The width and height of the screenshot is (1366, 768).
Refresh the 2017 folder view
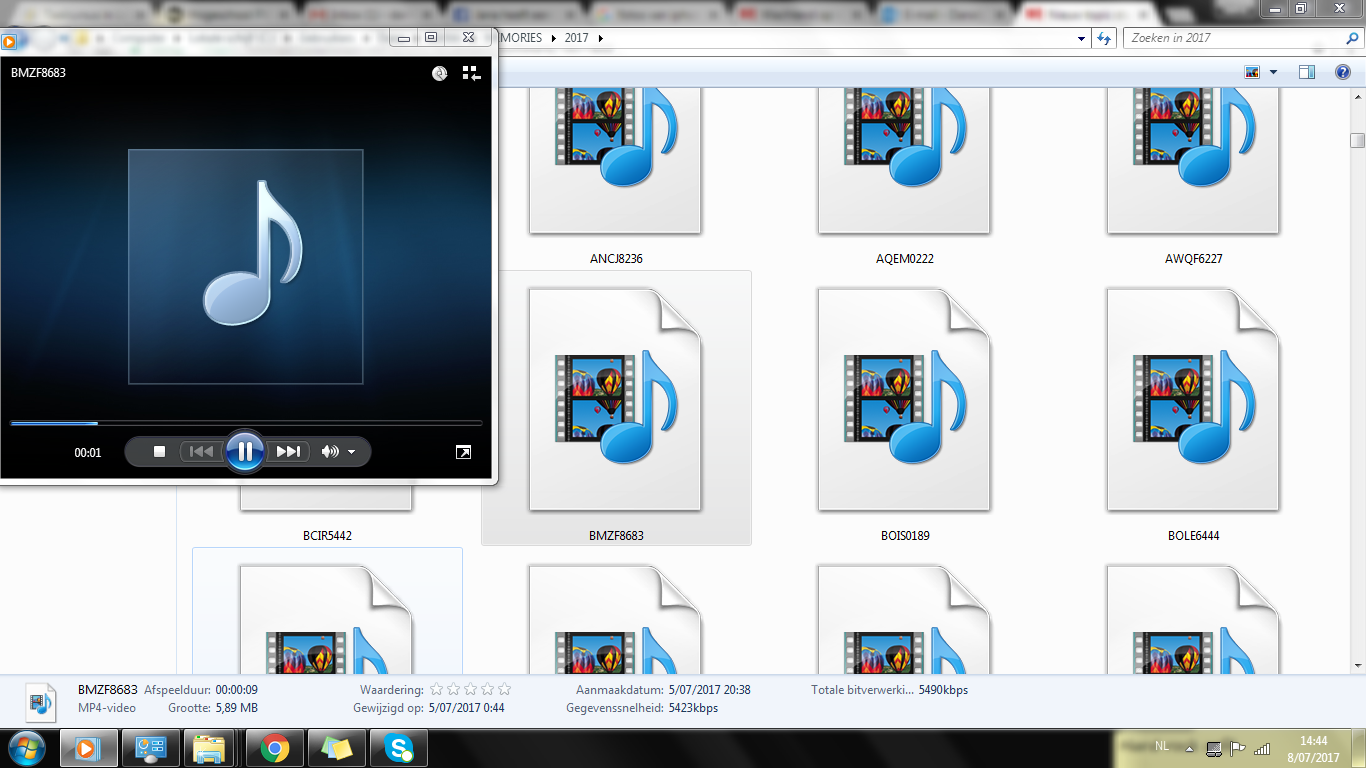[1104, 38]
